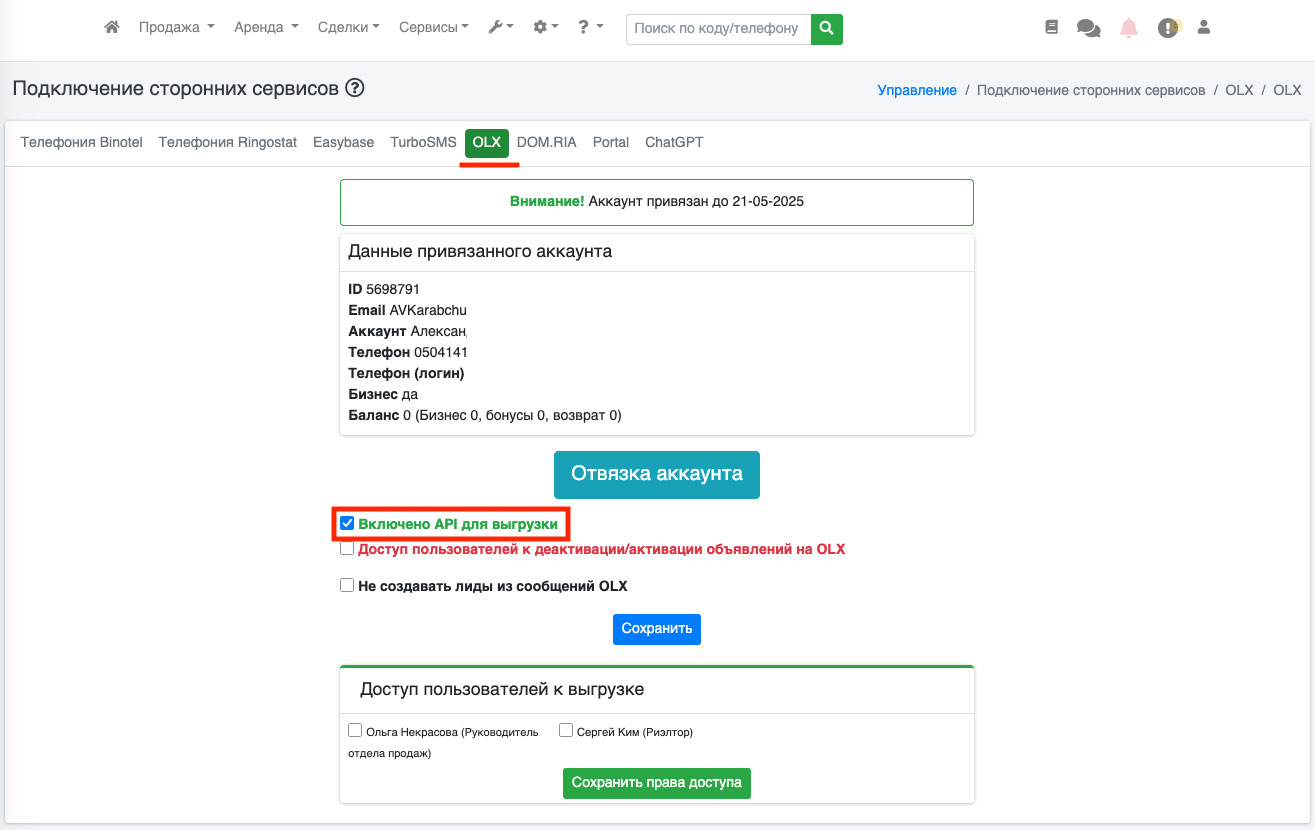Expand the Продажа dropdown menu

(x=177, y=28)
